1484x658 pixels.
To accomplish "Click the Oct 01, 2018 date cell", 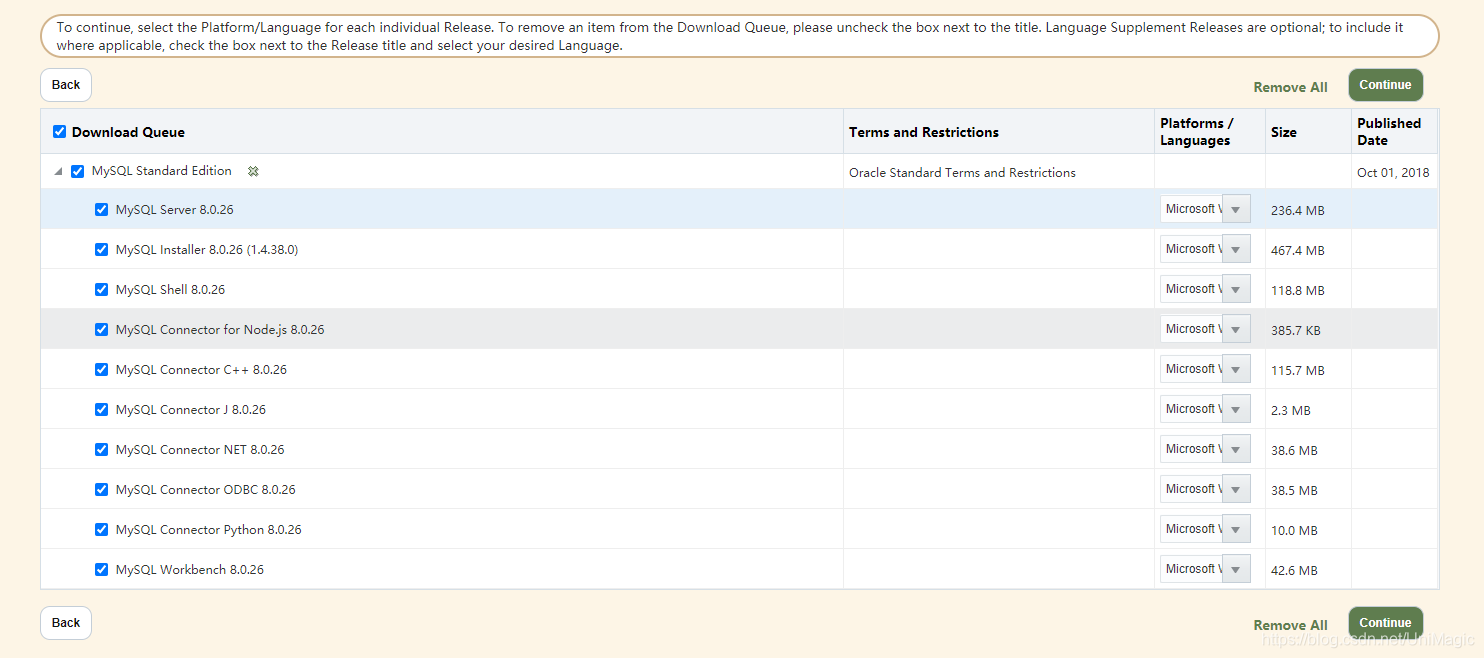I will 1393,173.
